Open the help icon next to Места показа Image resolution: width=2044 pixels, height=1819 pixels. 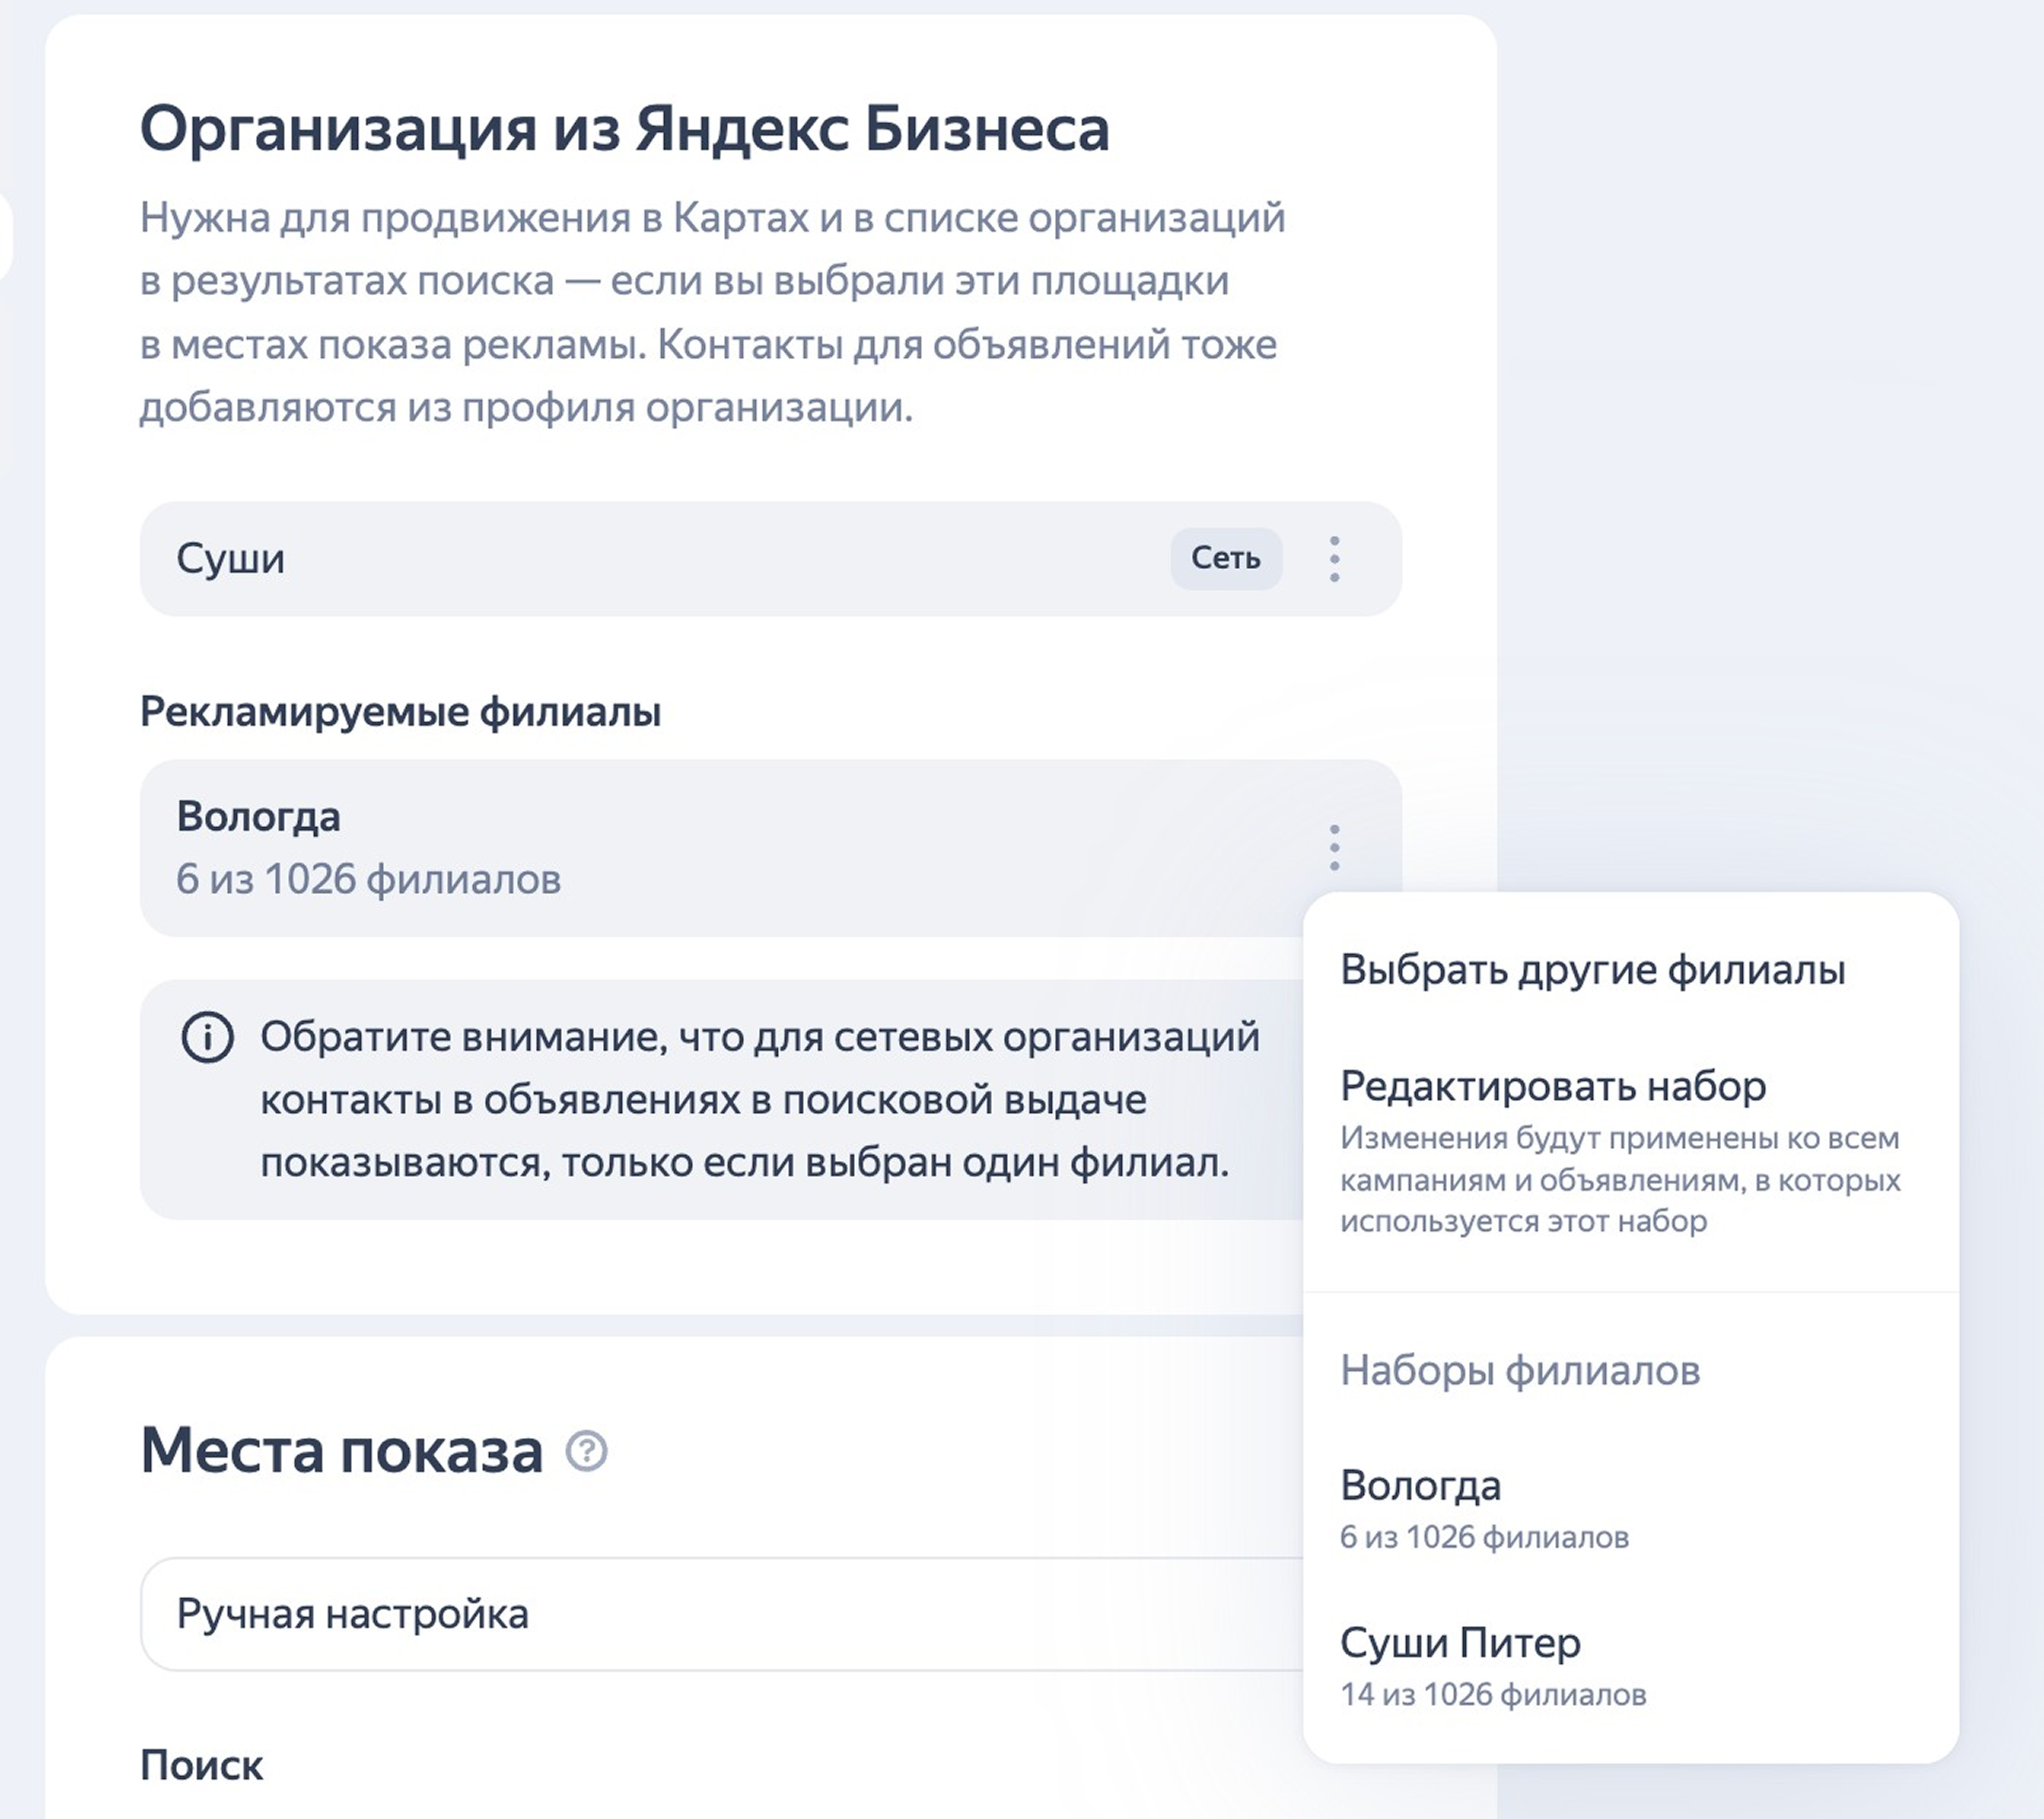point(587,1451)
